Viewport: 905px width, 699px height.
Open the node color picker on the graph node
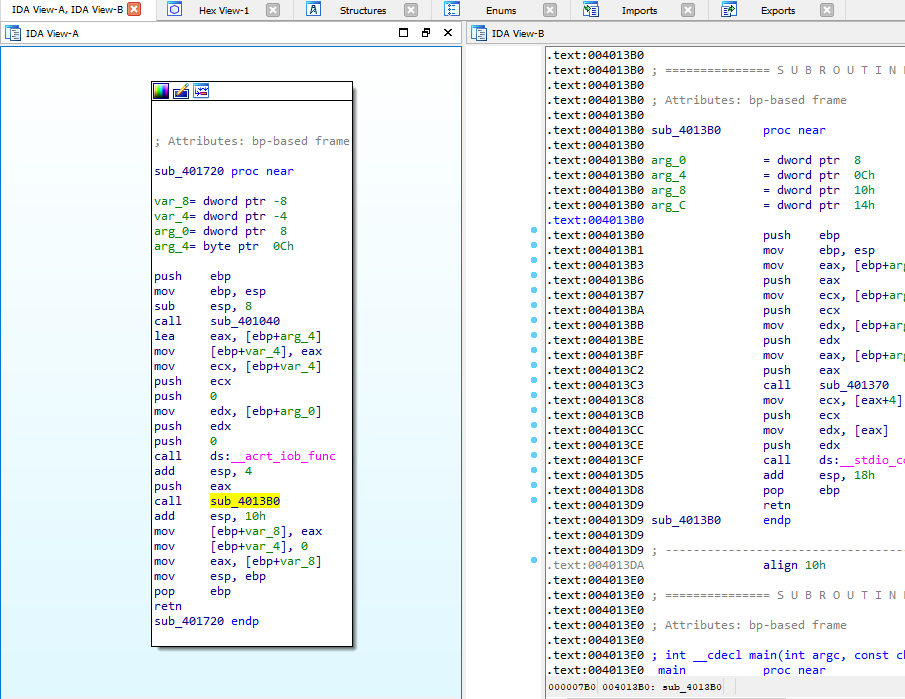pyautogui.click(x=161, y=90)
